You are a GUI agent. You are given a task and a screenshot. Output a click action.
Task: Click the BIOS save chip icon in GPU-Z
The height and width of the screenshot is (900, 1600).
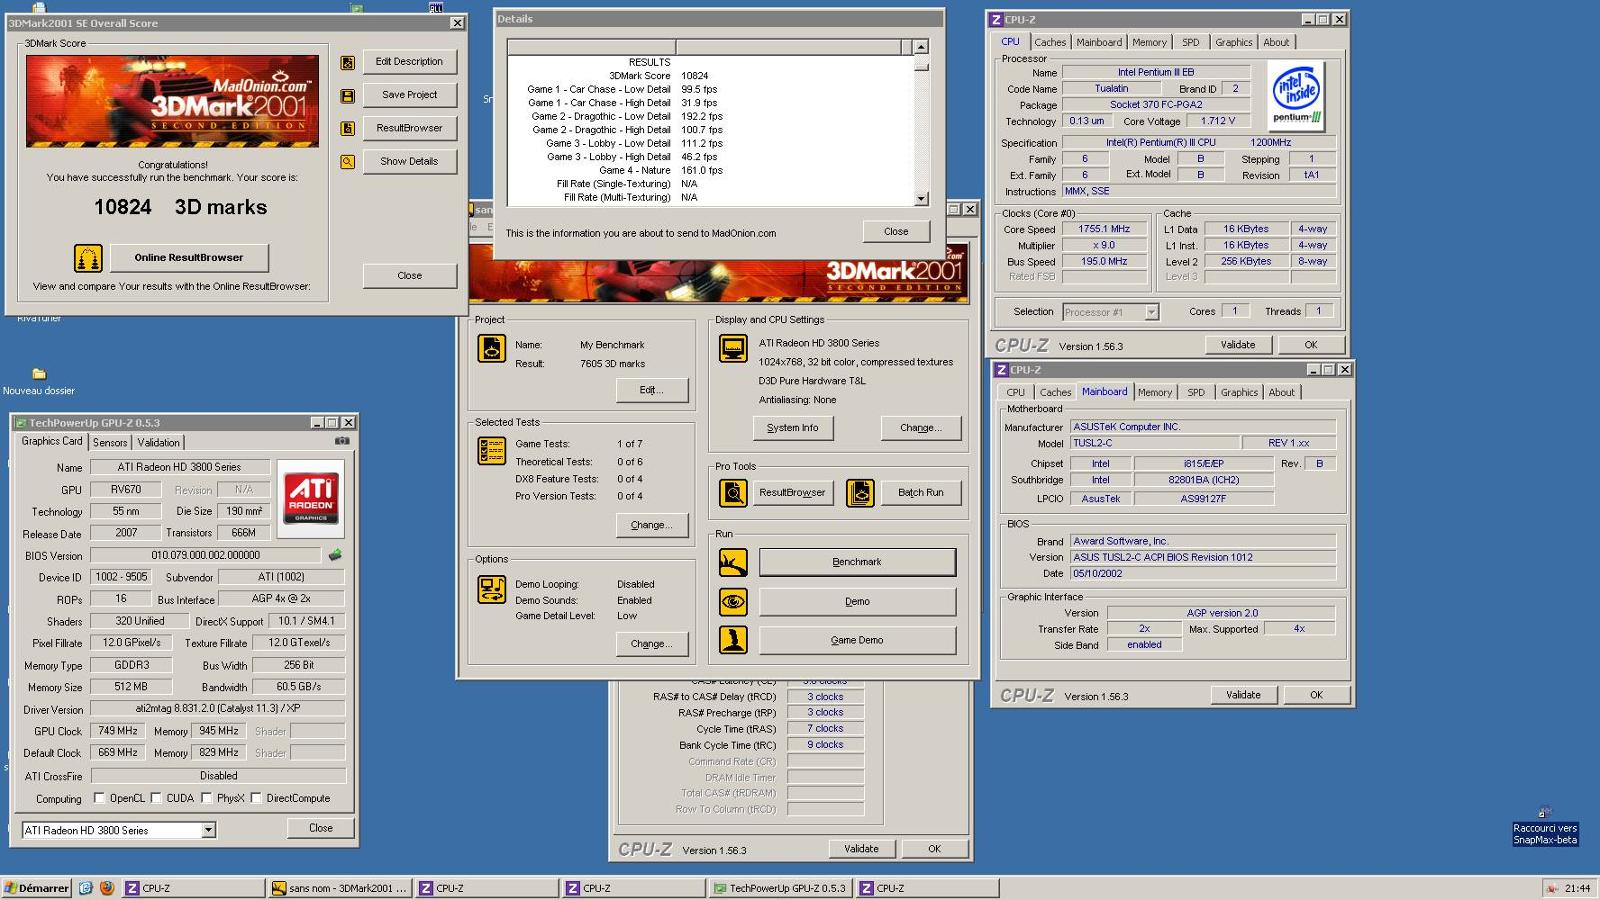click(335, 555)
